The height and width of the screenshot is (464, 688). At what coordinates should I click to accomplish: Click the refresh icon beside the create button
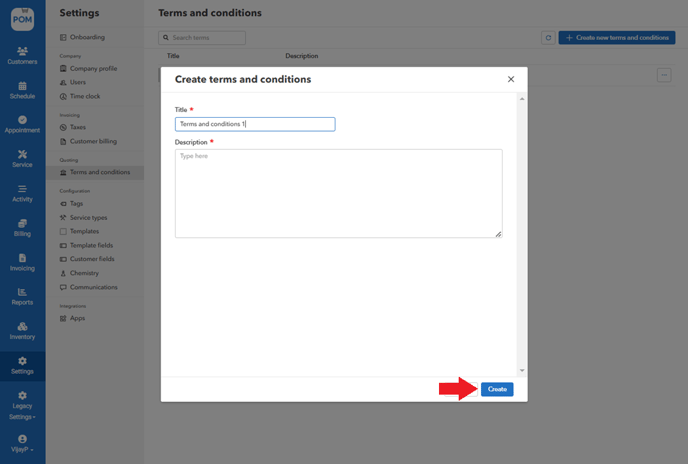tap(548, 38)
